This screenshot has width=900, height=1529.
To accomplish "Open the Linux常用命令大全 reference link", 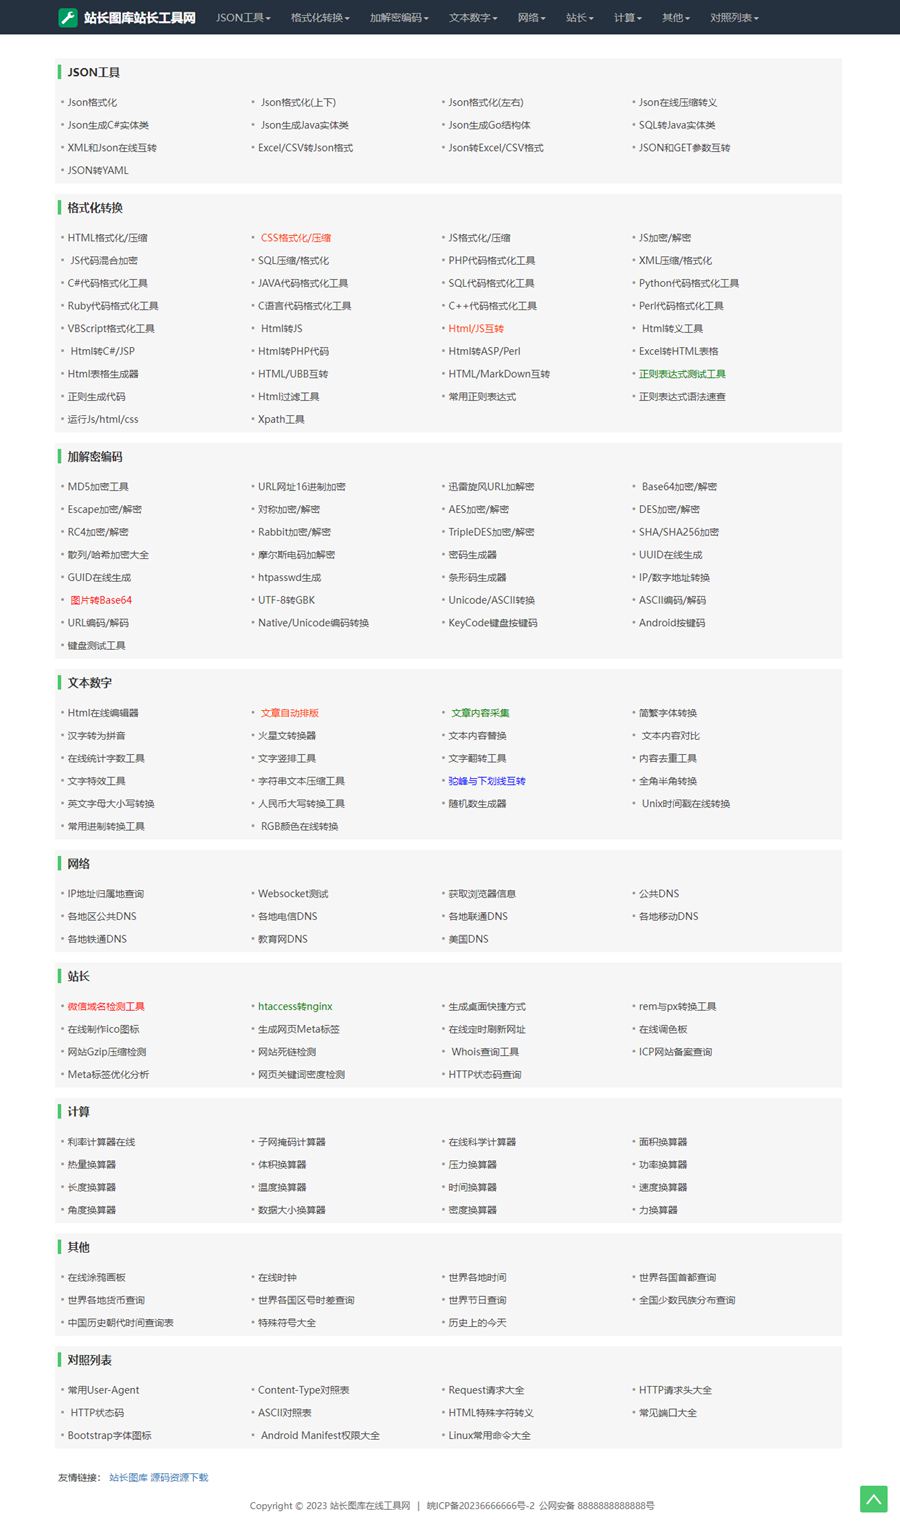I will [489, 1436].
